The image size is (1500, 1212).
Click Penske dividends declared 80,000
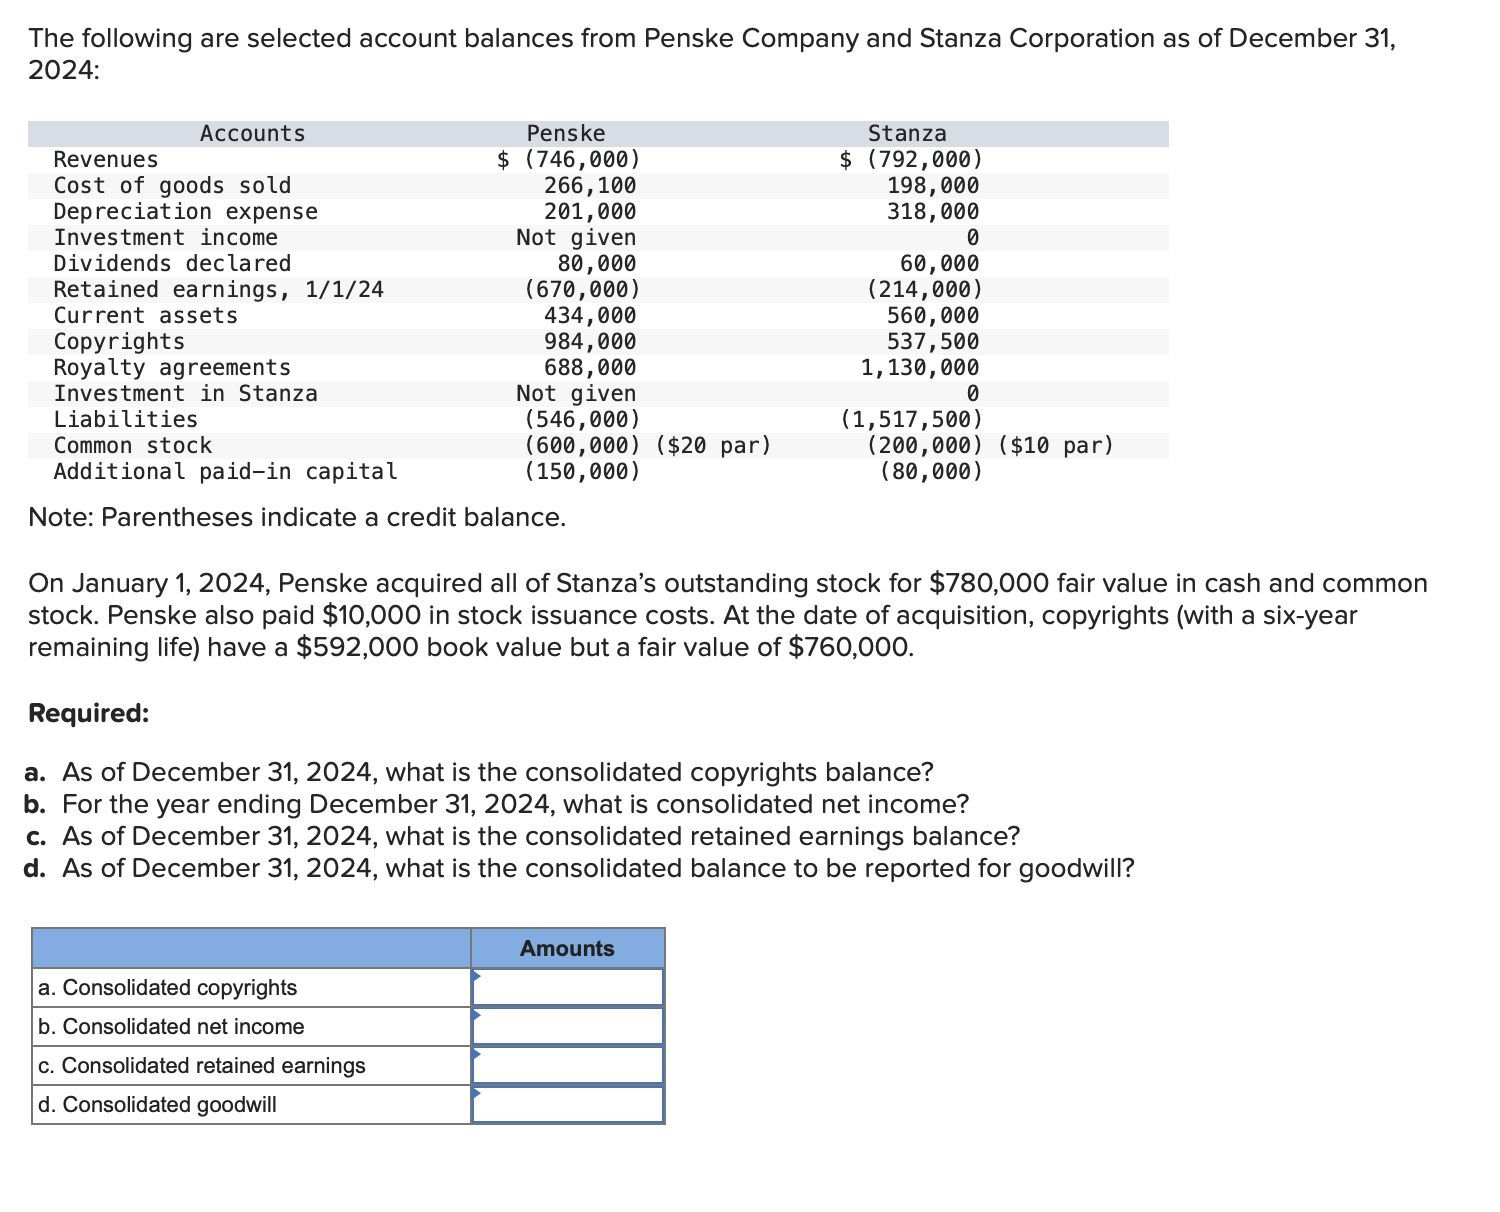(x=597, y=263)
